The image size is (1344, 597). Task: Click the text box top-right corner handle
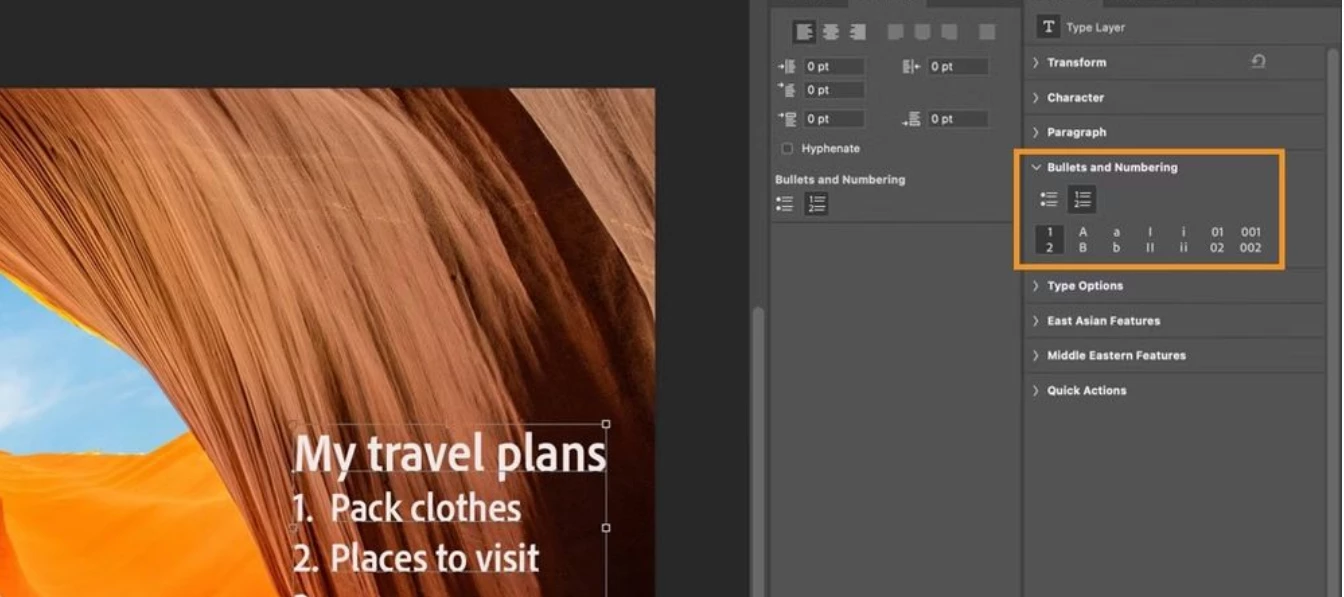[x=606, y=424]
